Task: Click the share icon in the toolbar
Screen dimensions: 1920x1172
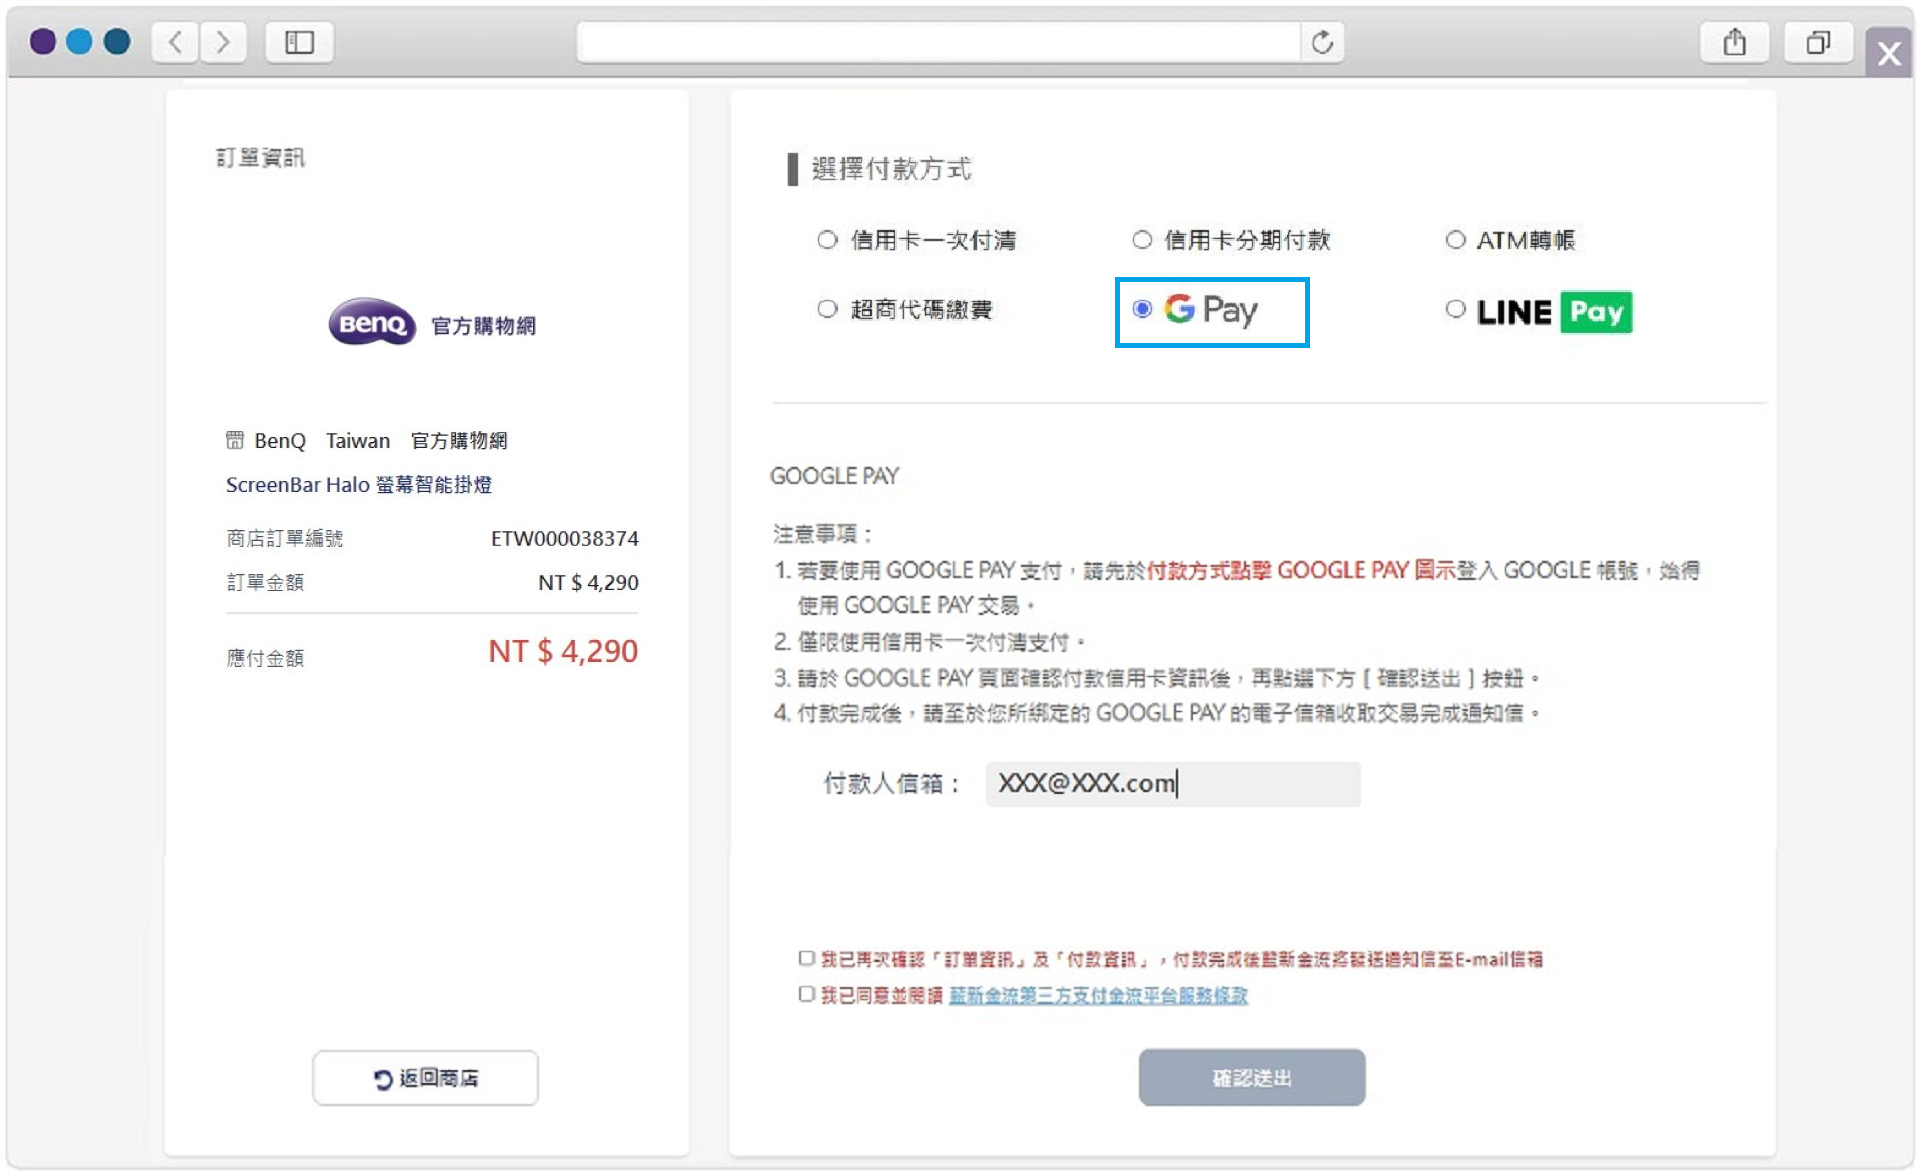Action: point(1735,42)
